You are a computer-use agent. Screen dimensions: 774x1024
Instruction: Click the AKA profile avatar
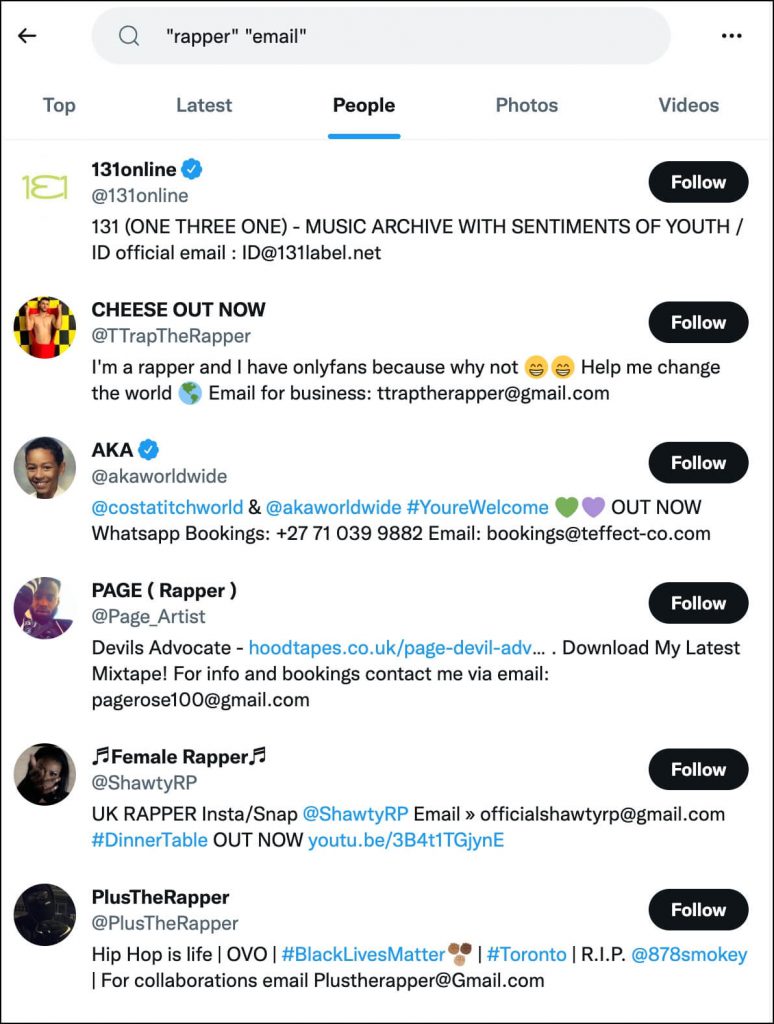click(45, 467)
